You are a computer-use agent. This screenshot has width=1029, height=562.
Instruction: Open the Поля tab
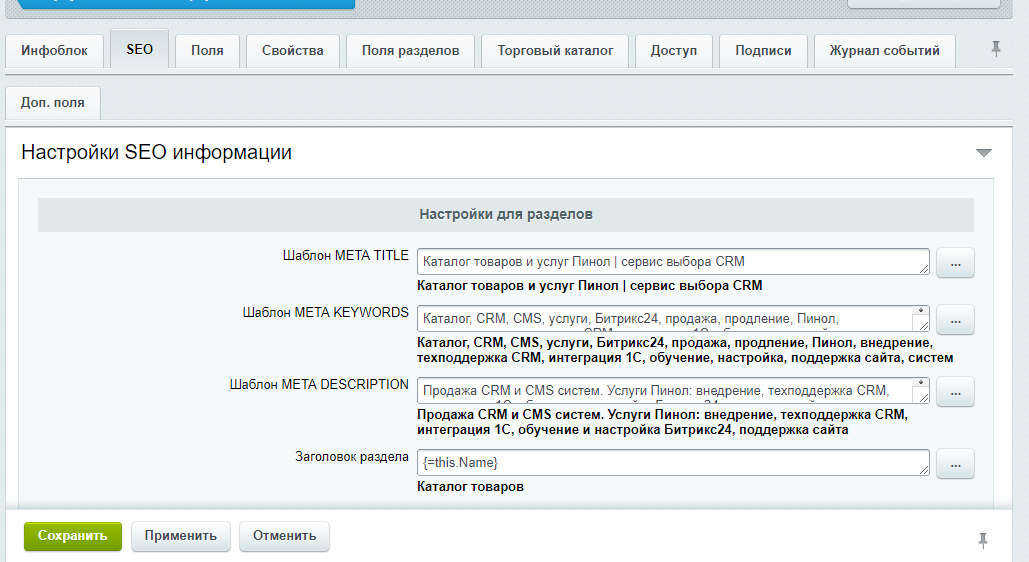(207, 50)
